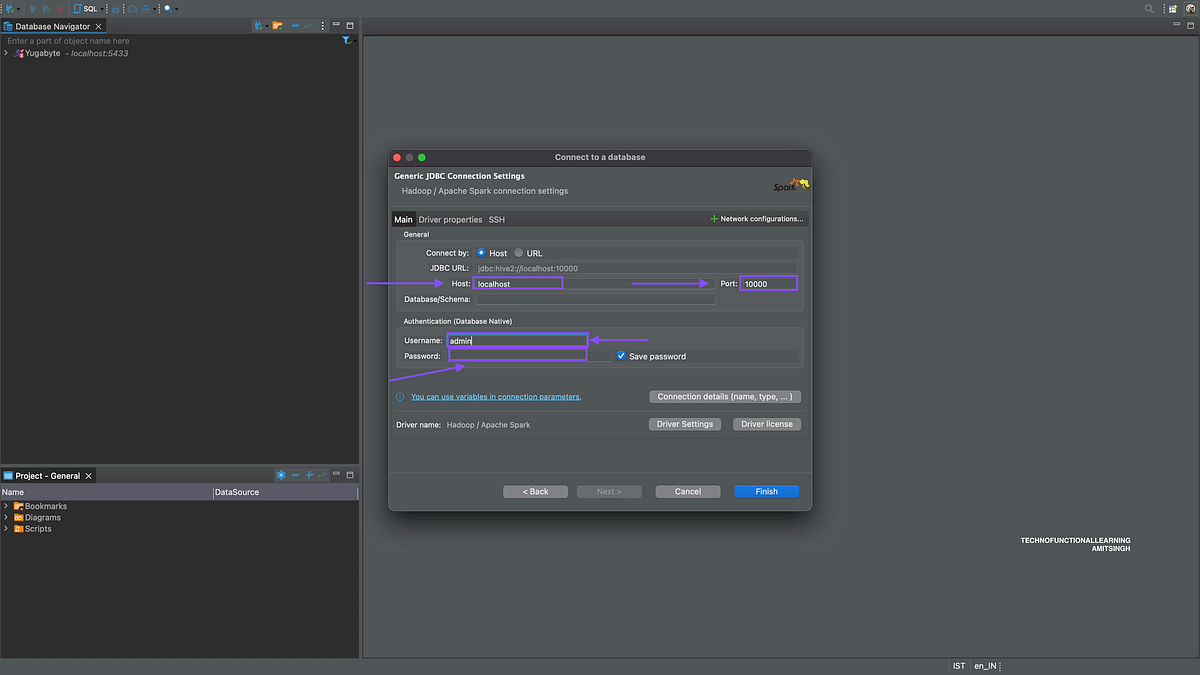Create a new folder in Database Navigator

[x=278, y=25]
